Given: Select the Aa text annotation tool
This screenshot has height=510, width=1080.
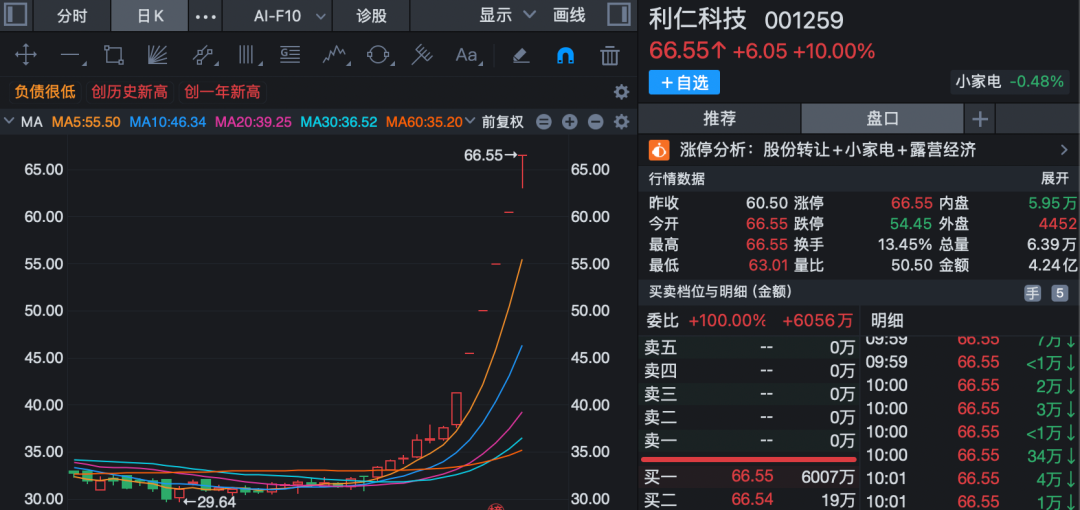Looking at the screenshot, I should (x=468, y=55).
